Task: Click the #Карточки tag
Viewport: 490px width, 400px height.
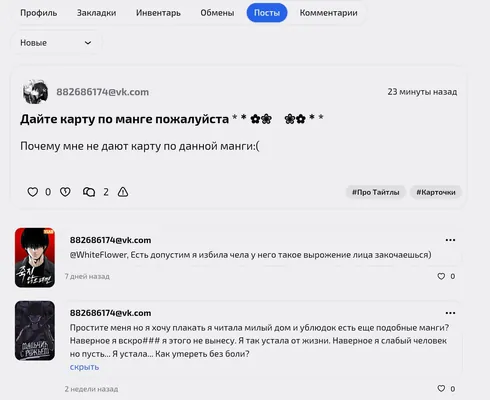Action: tap(436, 192)
